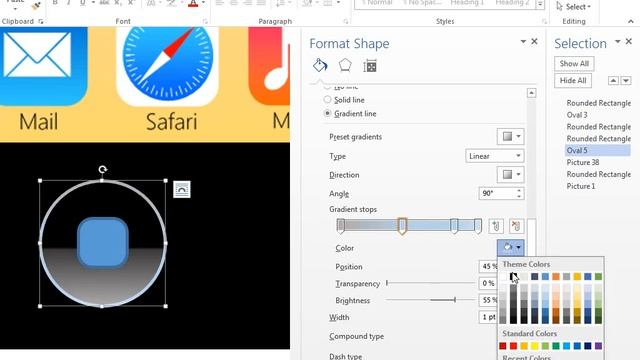Viewport: 640px width, 360px height.
Task: Pick the light blue standard color swatch
Action: coord(567,346)
